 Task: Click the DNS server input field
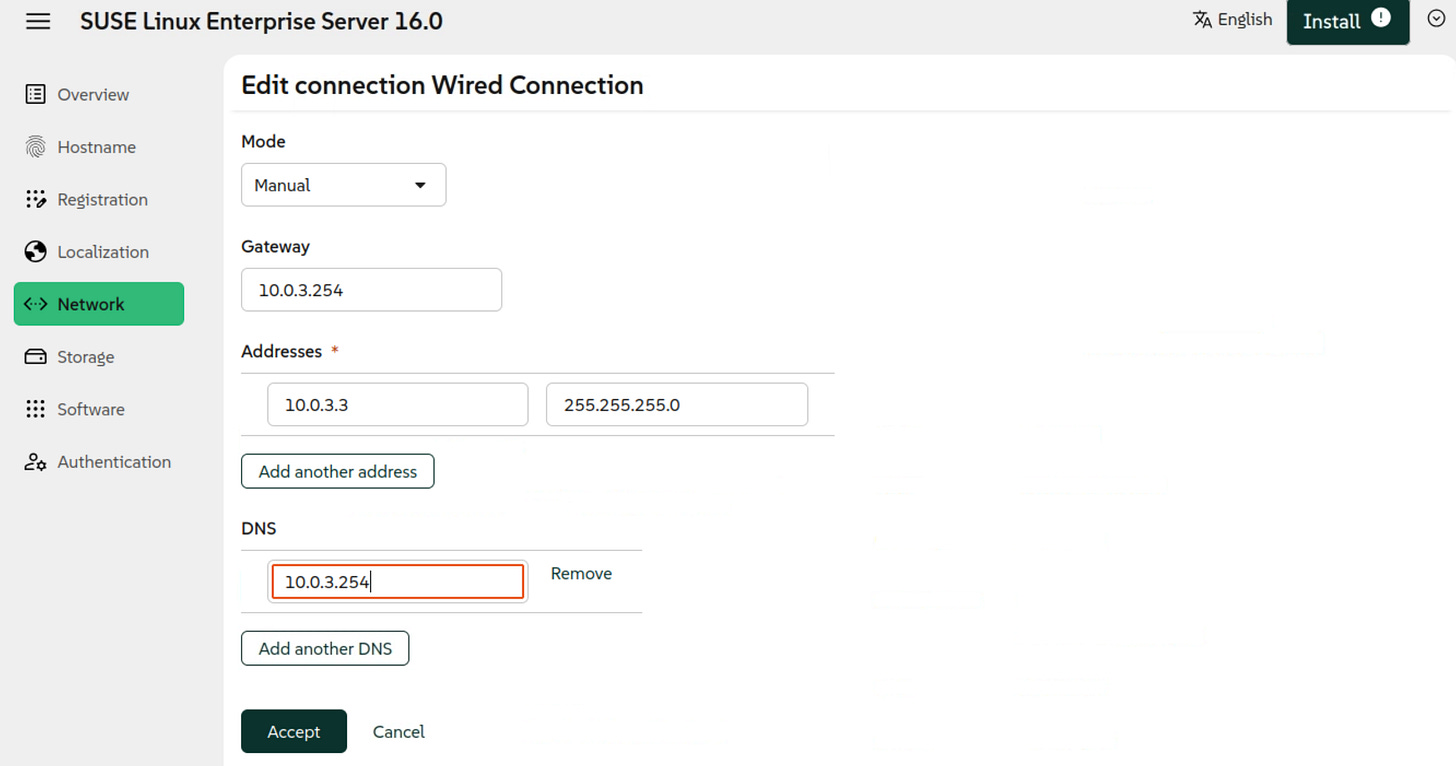tap(397, 581)
